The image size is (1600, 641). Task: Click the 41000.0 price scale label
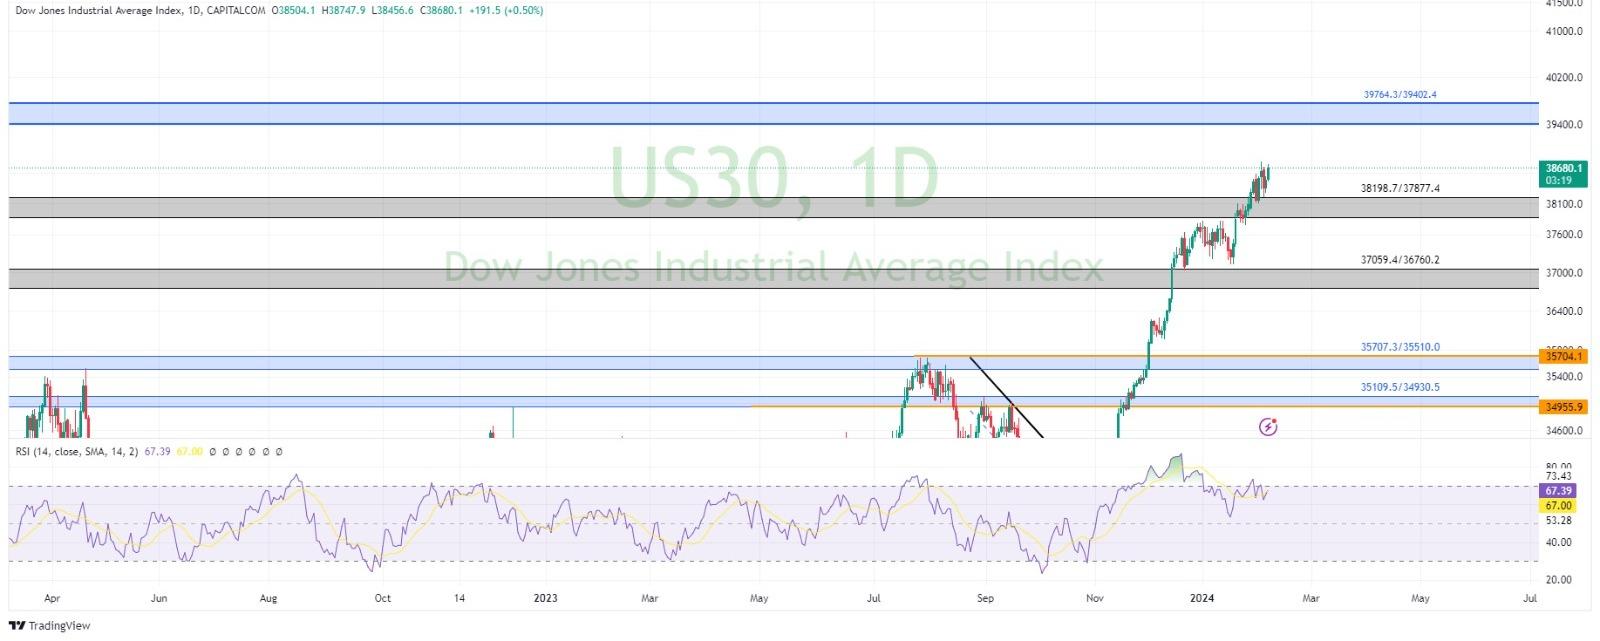(x=1564, y=32)
